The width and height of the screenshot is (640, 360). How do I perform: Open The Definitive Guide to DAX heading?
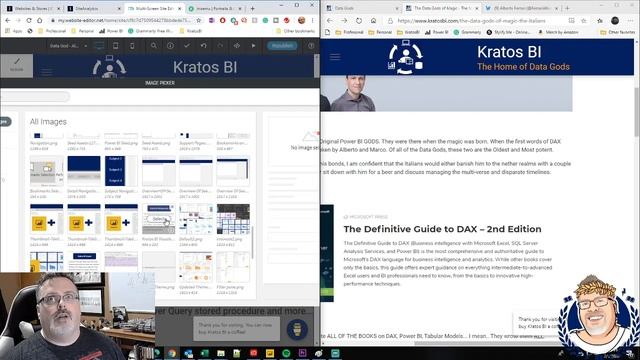coord(442,229)
